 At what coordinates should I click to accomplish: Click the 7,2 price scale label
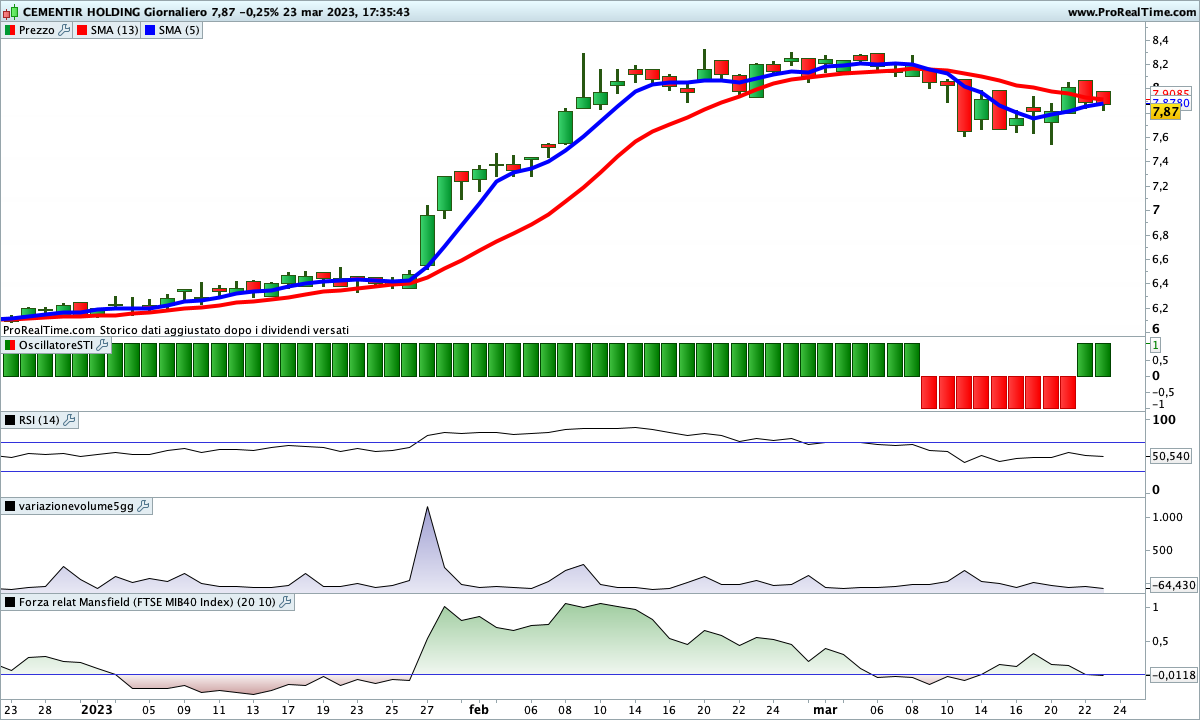pyautogui.click(x=1160, y=186)
